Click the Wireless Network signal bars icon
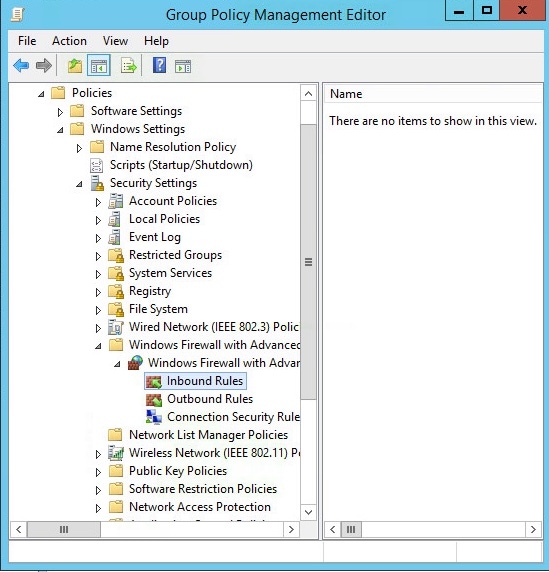This screenshot has height=572, width=549. tap(116, 453)
